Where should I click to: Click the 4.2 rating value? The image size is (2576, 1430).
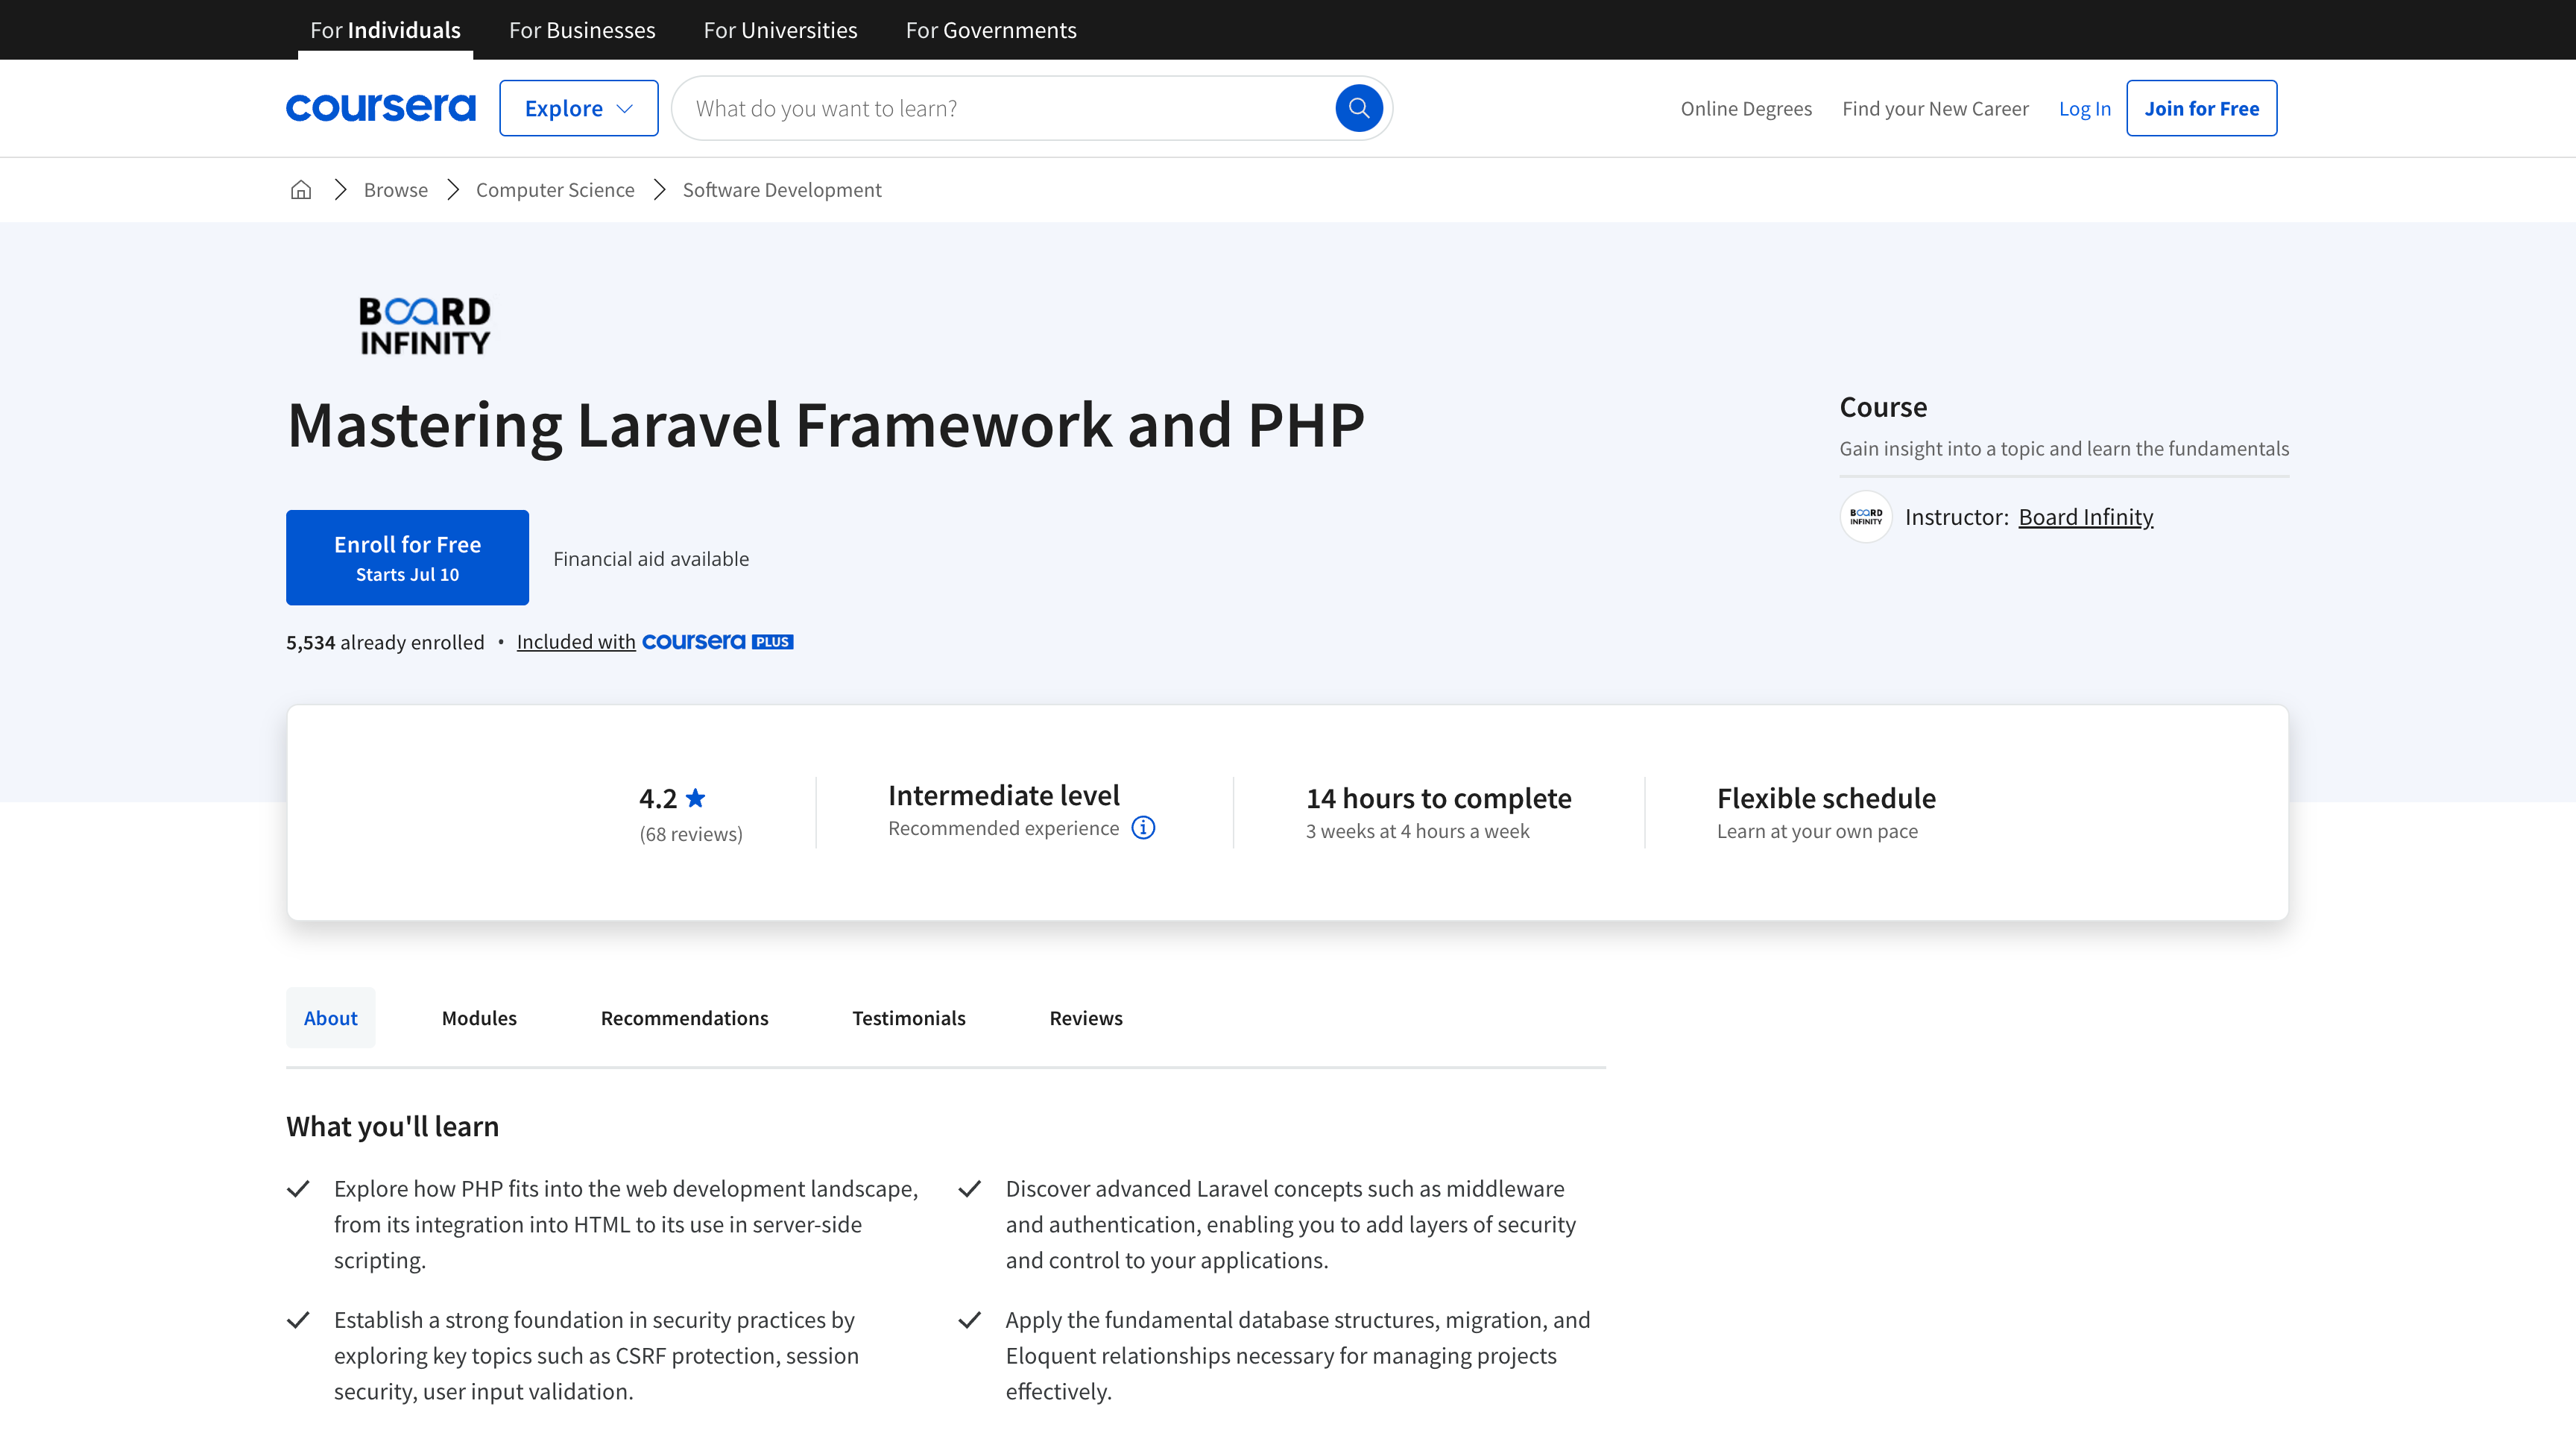click(658, 798)
